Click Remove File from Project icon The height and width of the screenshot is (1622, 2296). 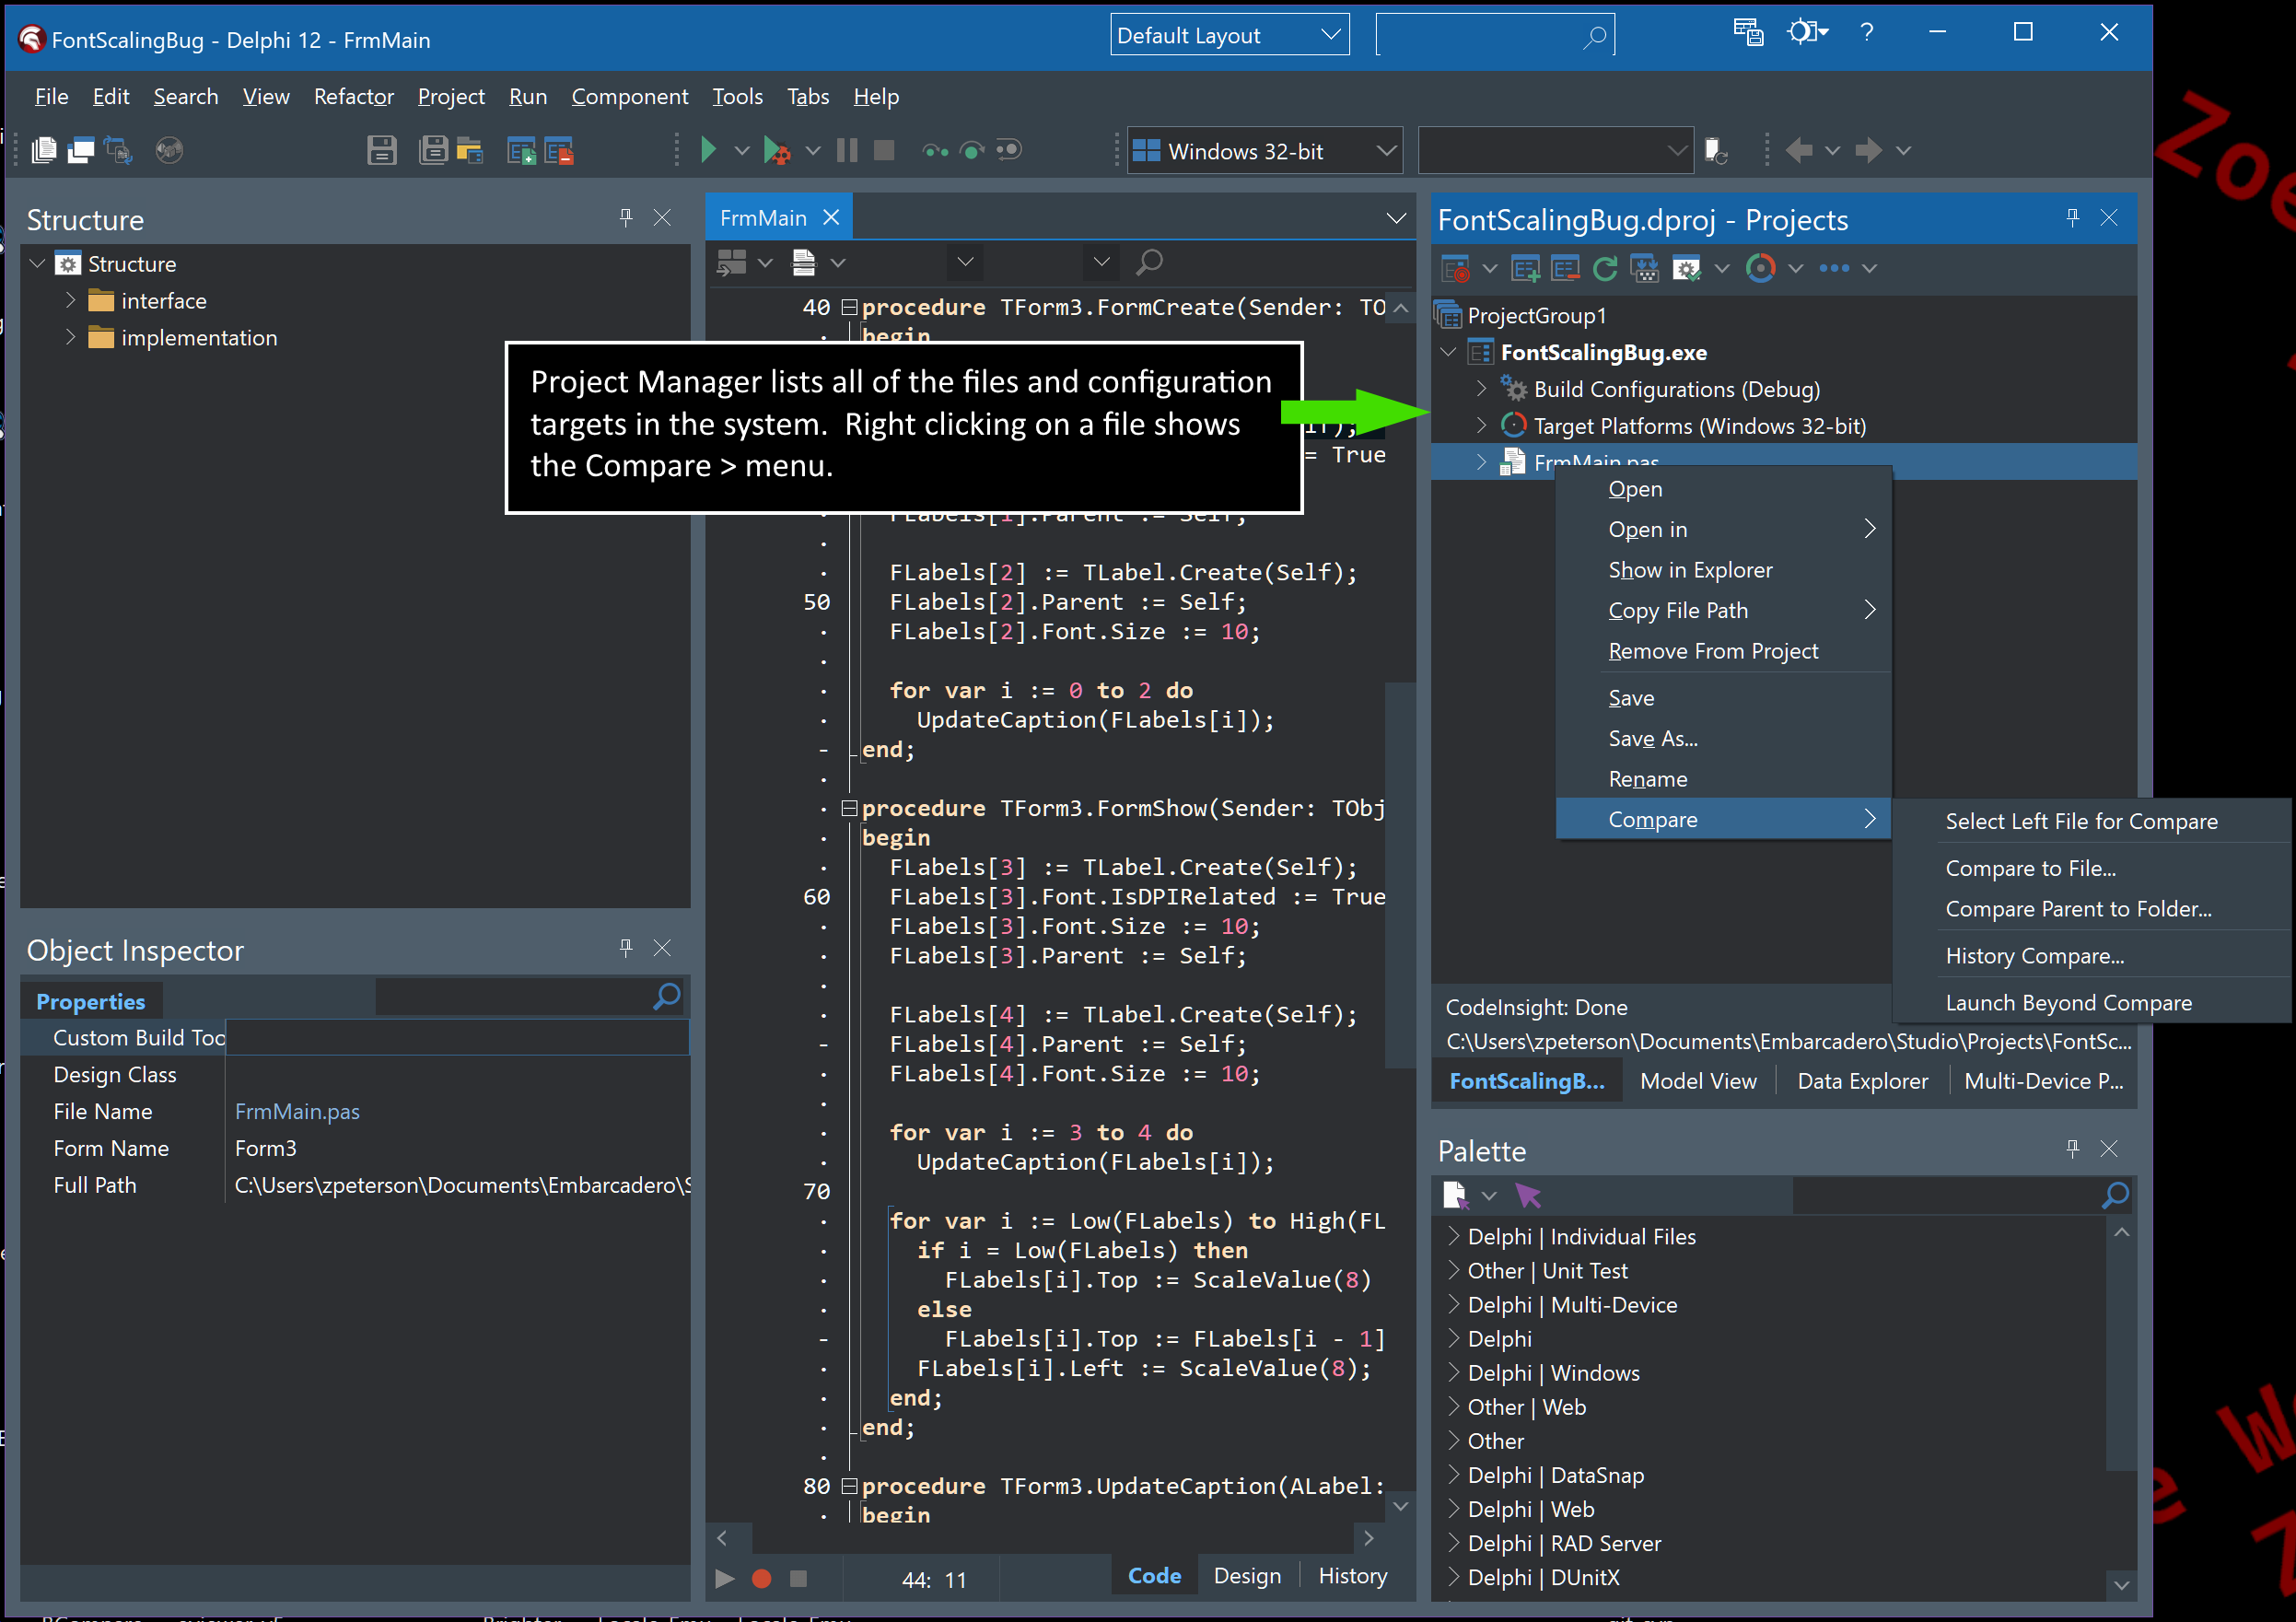tap(558, 150)
